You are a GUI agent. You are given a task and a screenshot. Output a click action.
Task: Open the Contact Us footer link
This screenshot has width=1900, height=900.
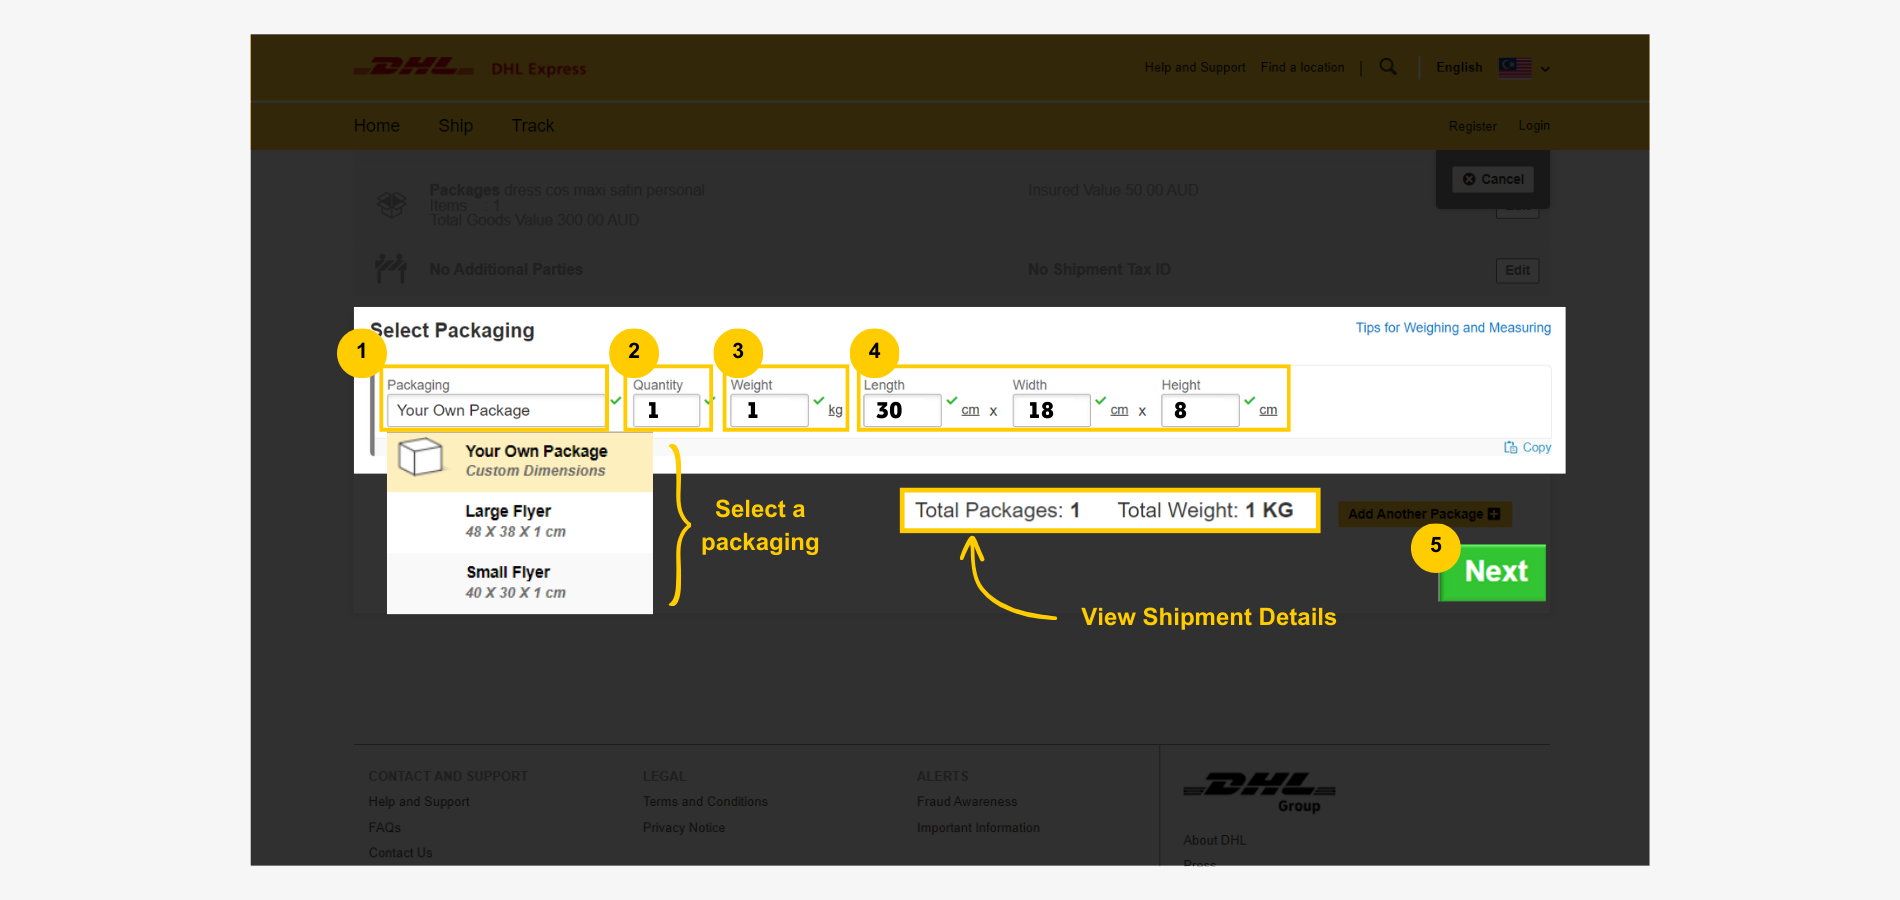(400, 853)
